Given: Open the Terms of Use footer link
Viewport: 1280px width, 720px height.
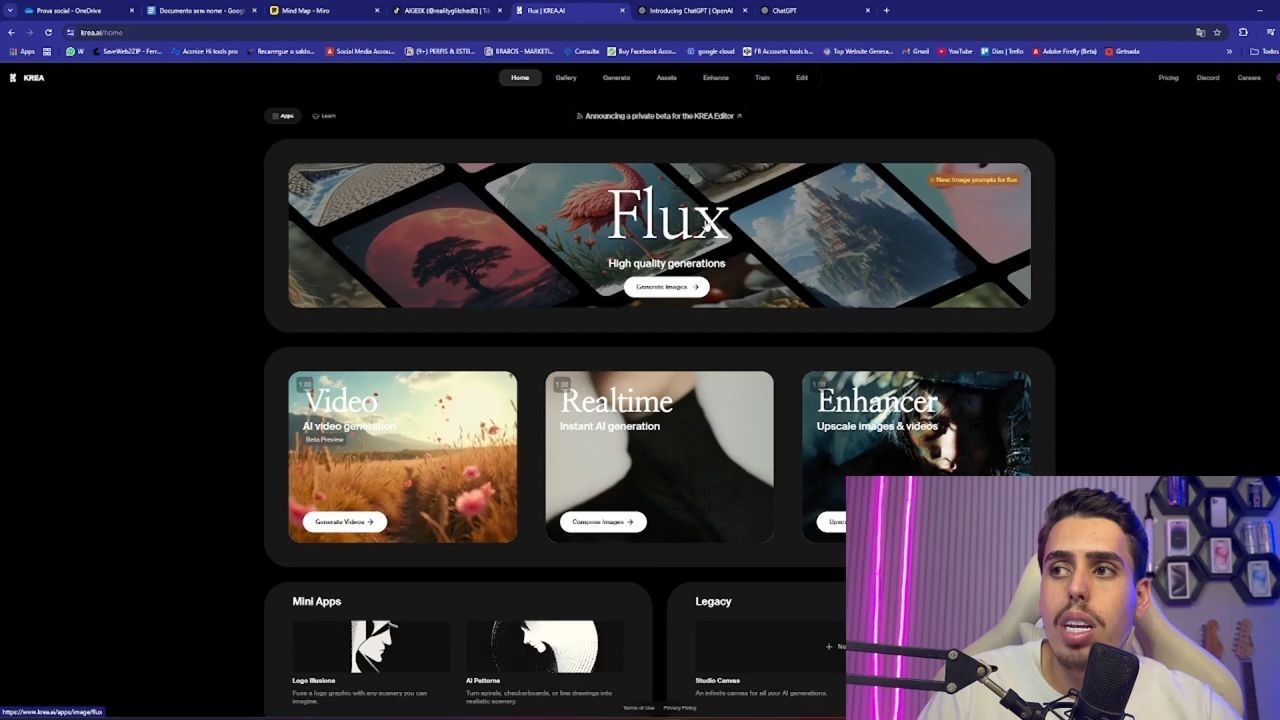Looking at the screenshot, I should 638,708.
